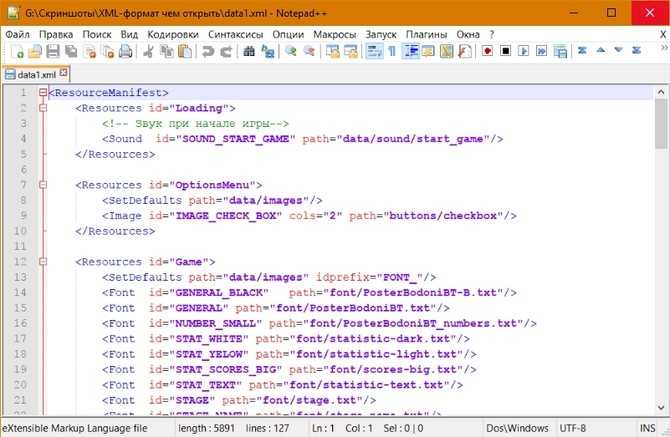Image resolution: width=670 pixels, height=437 pixels.
Task: Click UTF-8 encoding in status bar
Action: (572, 428)
